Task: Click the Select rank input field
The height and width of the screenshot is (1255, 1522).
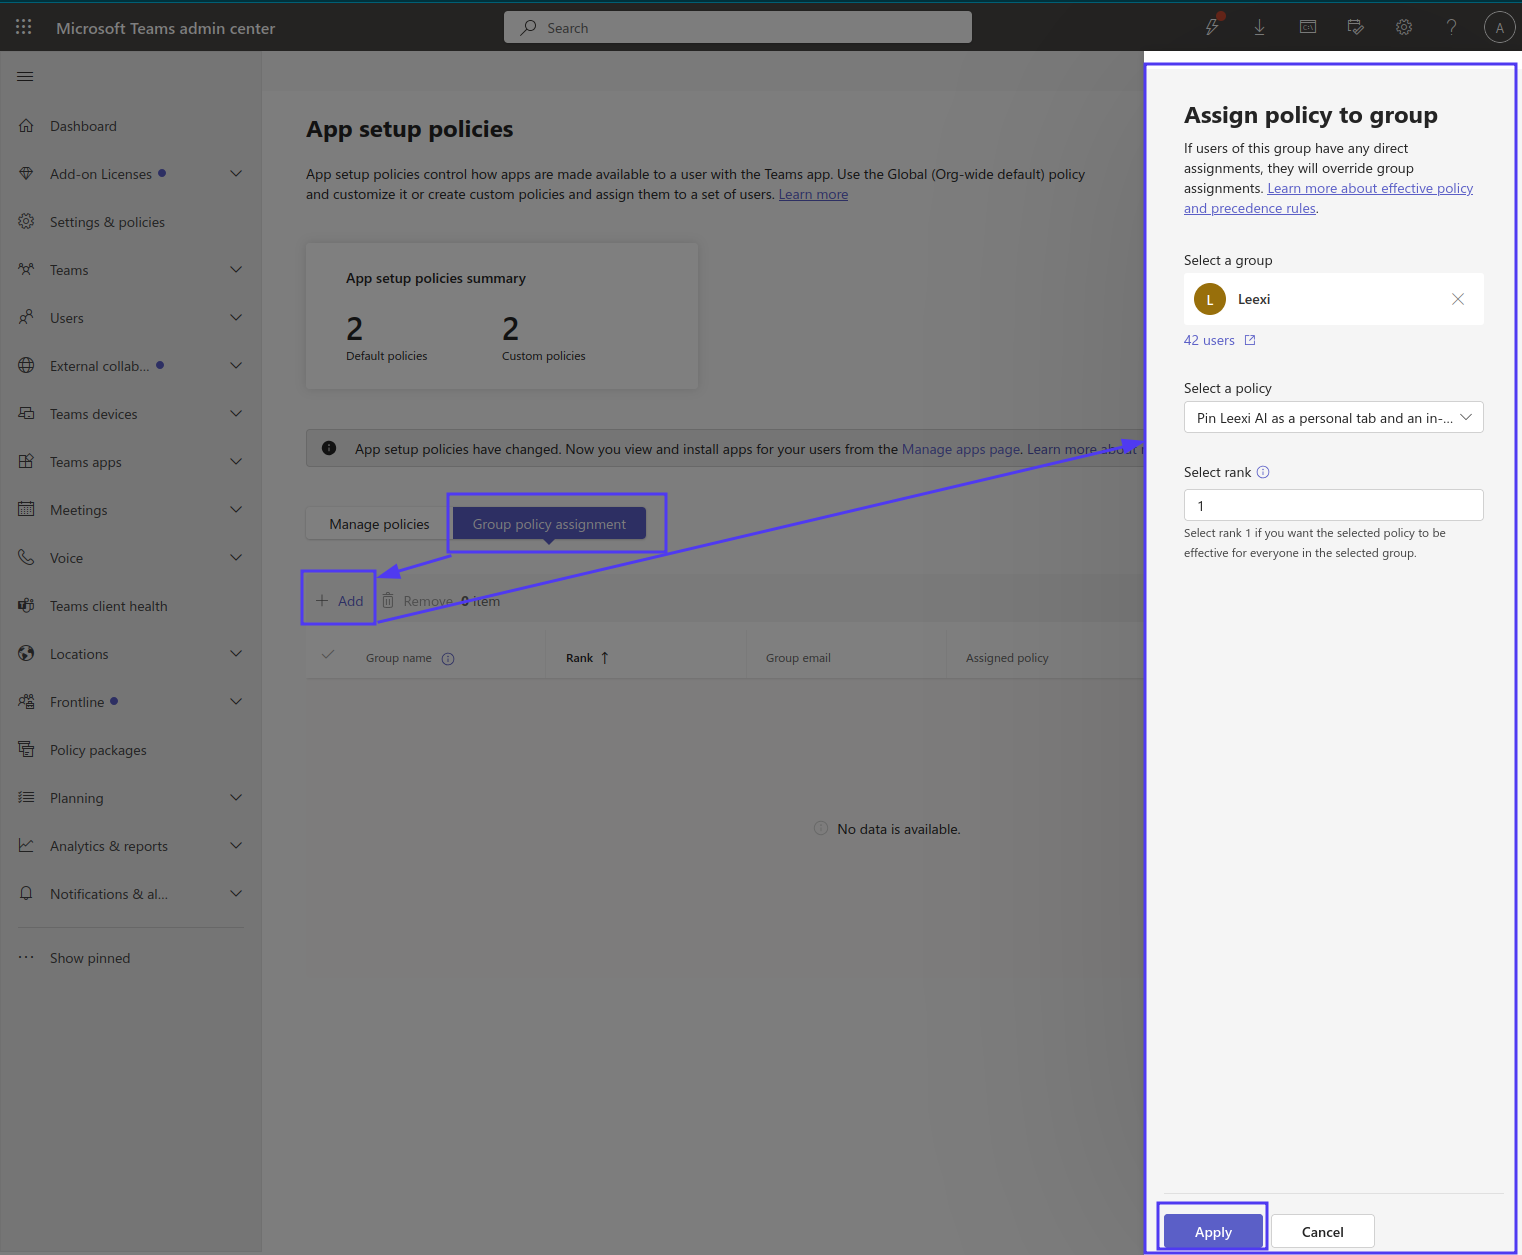Action: (x=1333, y=505)
